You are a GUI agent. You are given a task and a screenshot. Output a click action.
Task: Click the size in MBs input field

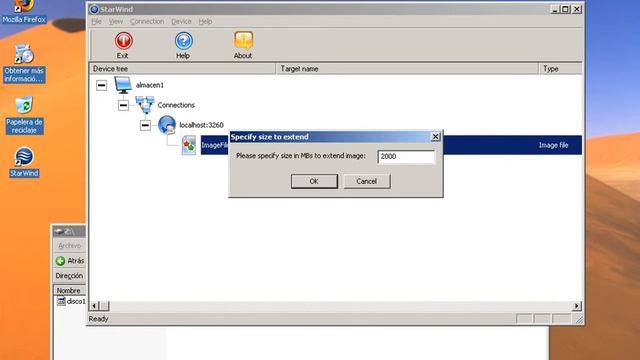[406, 156]
